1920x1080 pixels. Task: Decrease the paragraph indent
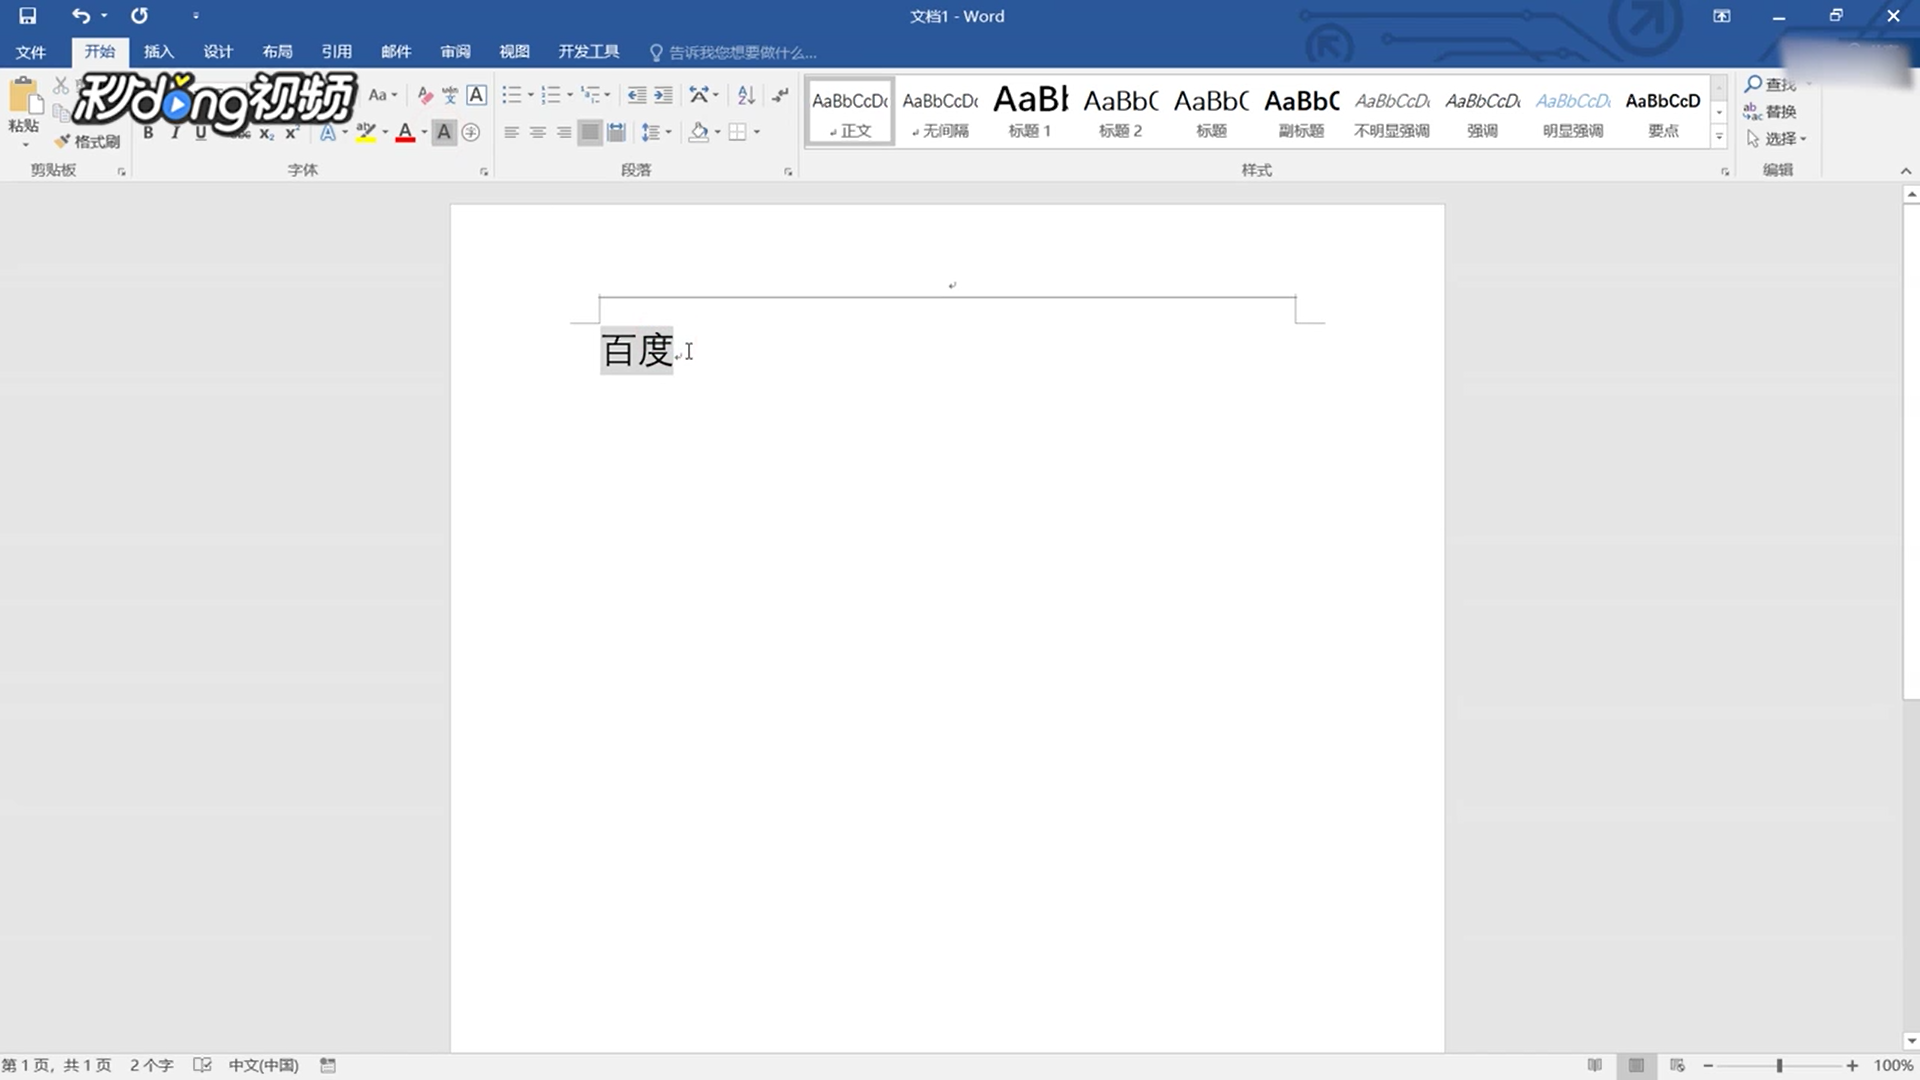pos(636,96)
